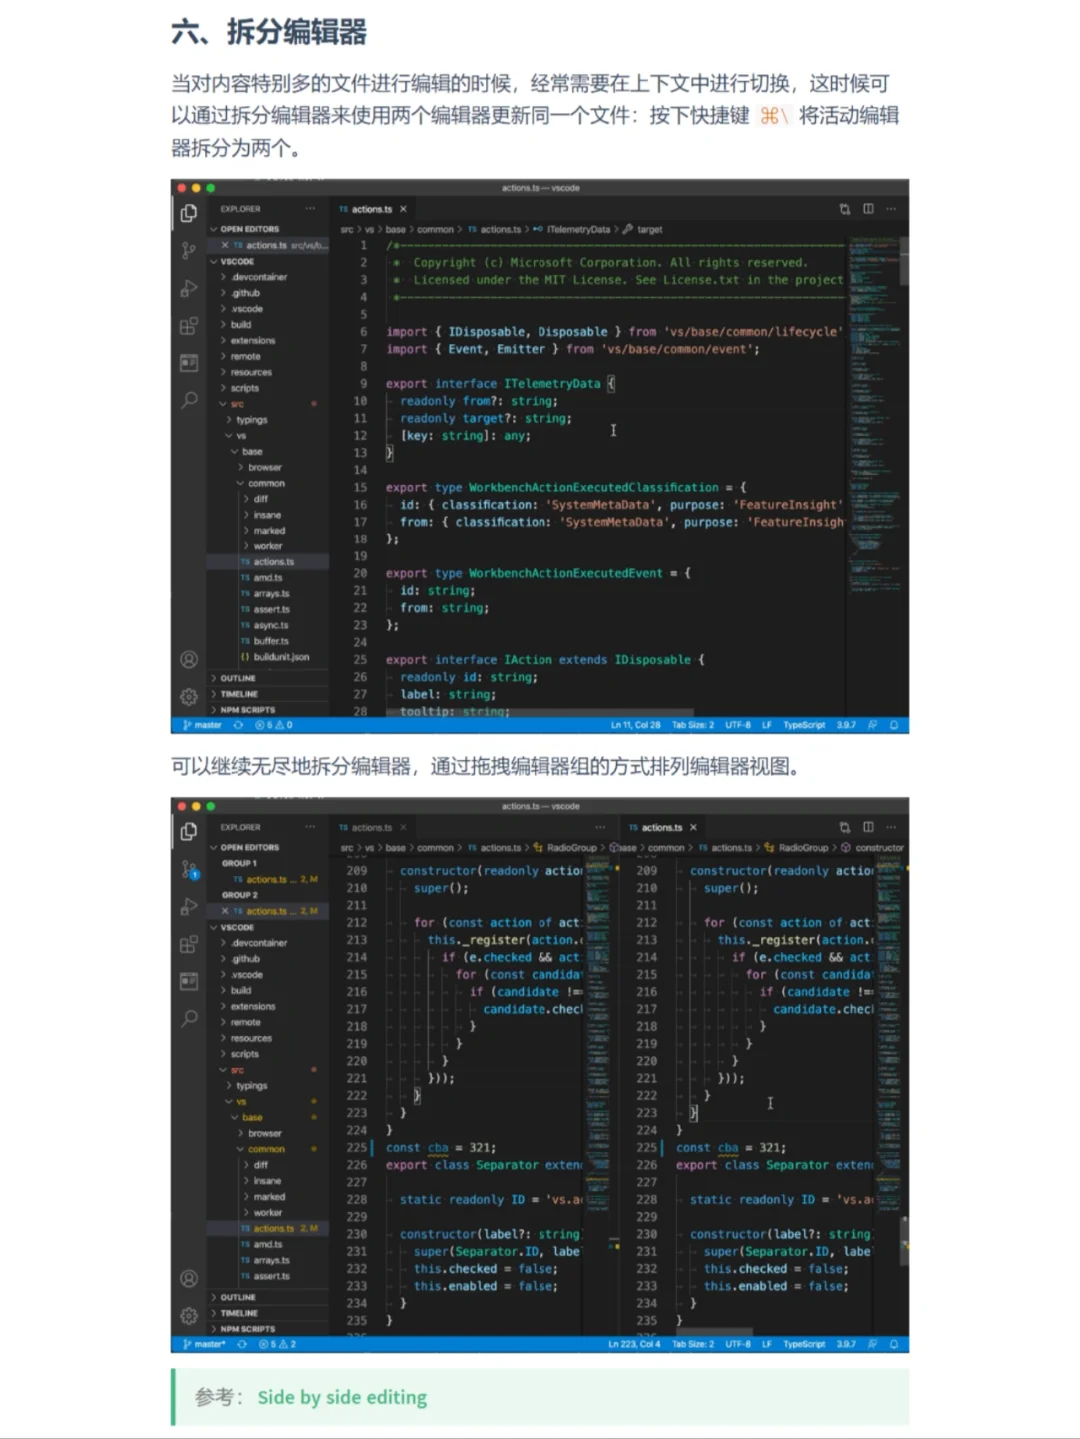Open Source Control icon in single-editor screenshot
This screenshot has height=1439, width=1080.
tap(189, 250)
